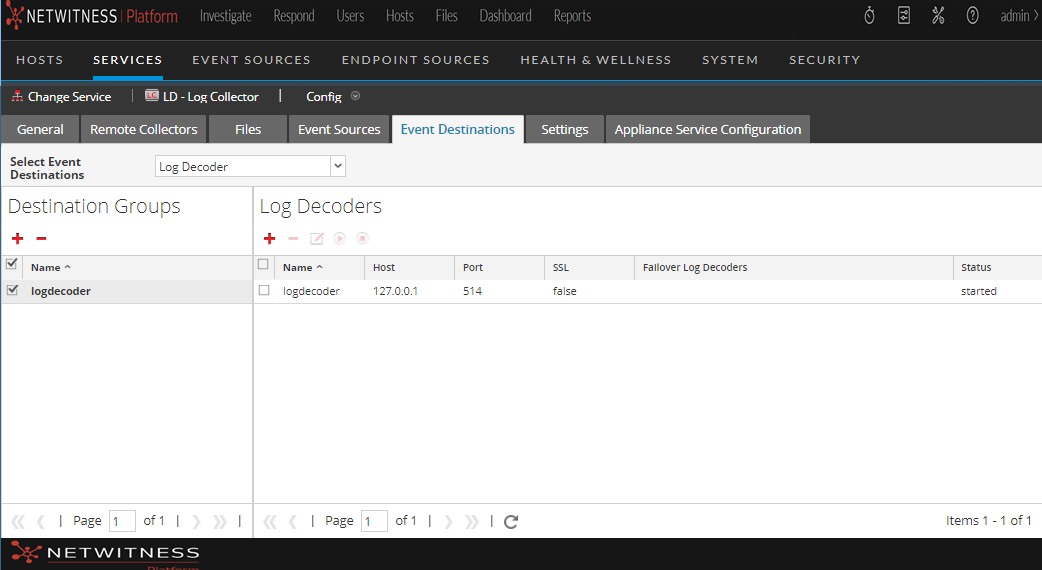Click the refresh icon in Log Decoders pager

click(x=511, y=521)
